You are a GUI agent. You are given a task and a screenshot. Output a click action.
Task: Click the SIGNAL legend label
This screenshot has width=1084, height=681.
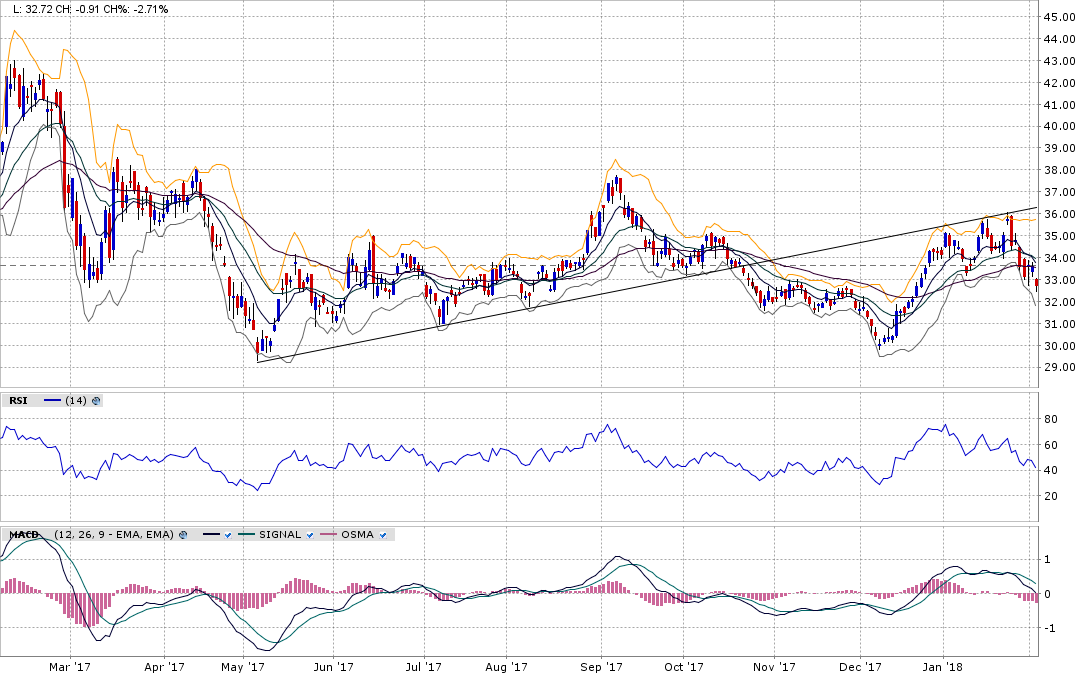[280, 535]
